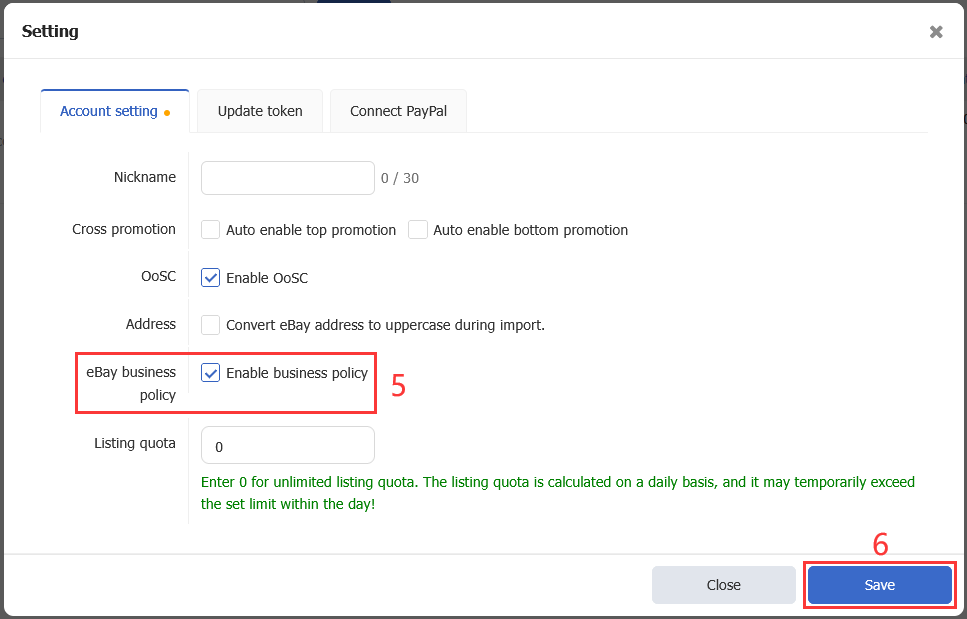The height and width of the screenshot is (619, 967).
Task: Toggle Convert eBay address to uppercase checkbox
Action: point(211,325)
